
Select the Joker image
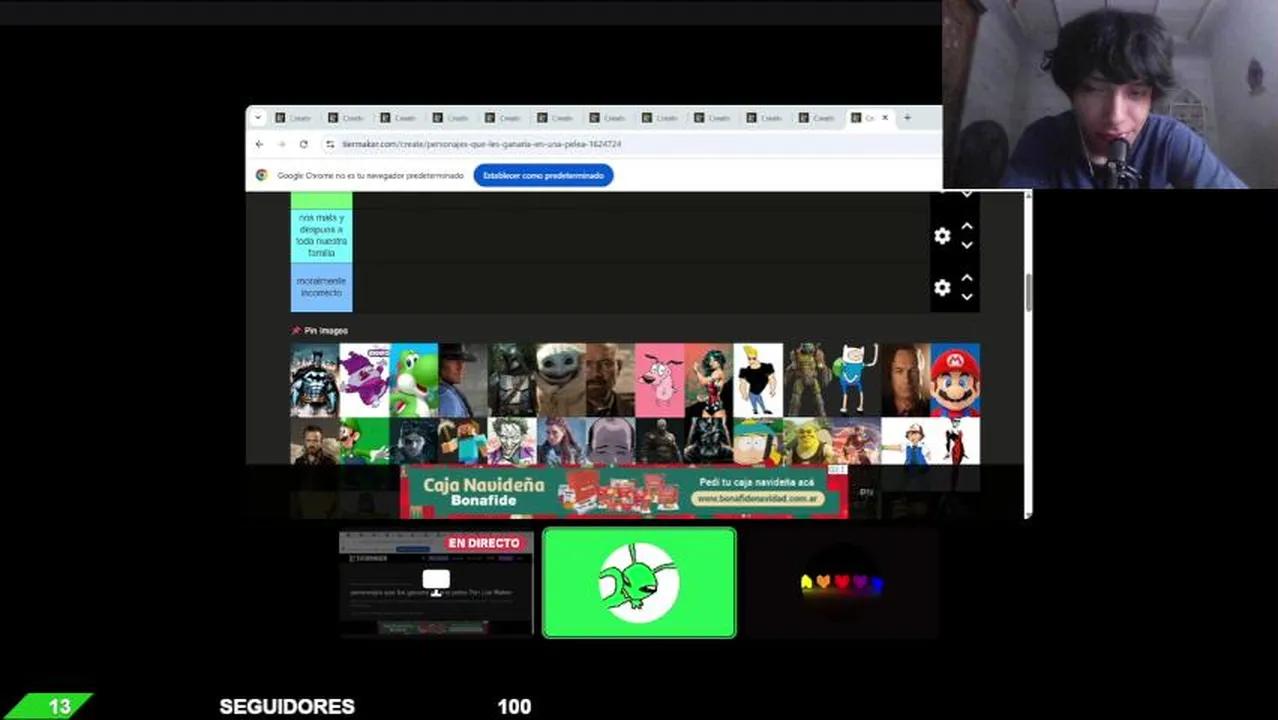[512, 441]
